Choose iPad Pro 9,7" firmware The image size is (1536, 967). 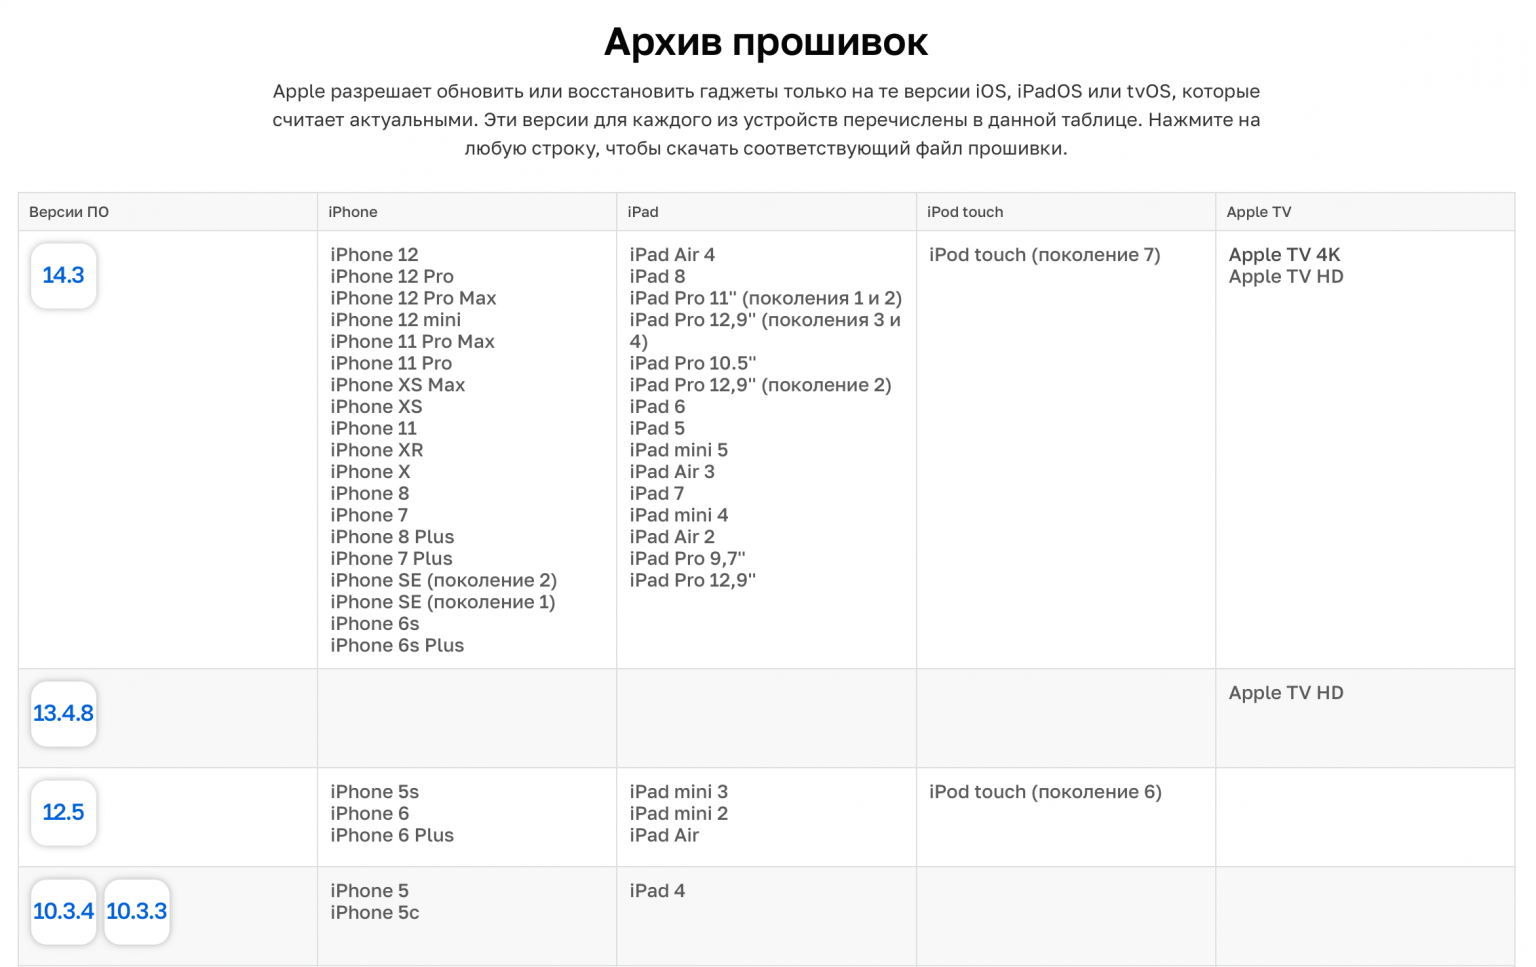pyautogui.click(x=687, y=559)
